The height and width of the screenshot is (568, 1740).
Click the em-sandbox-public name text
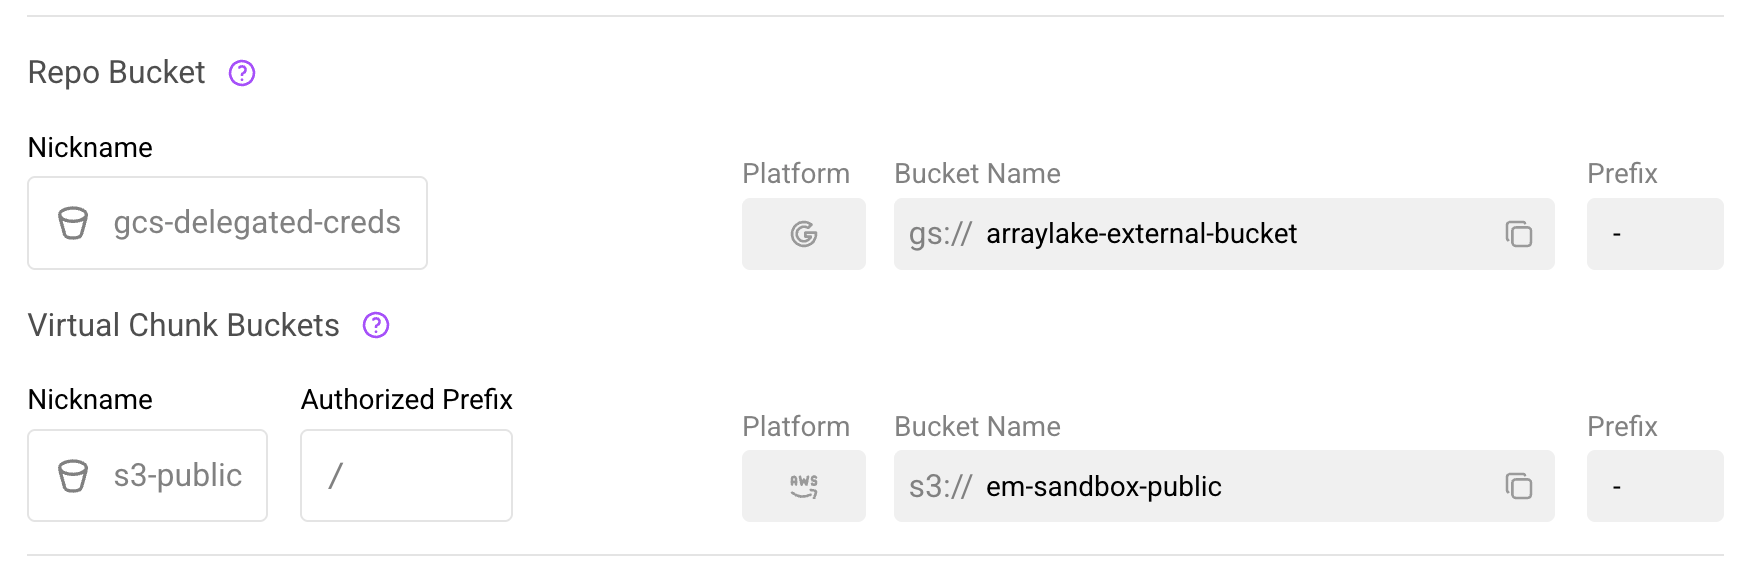[x=1104, y=486]
